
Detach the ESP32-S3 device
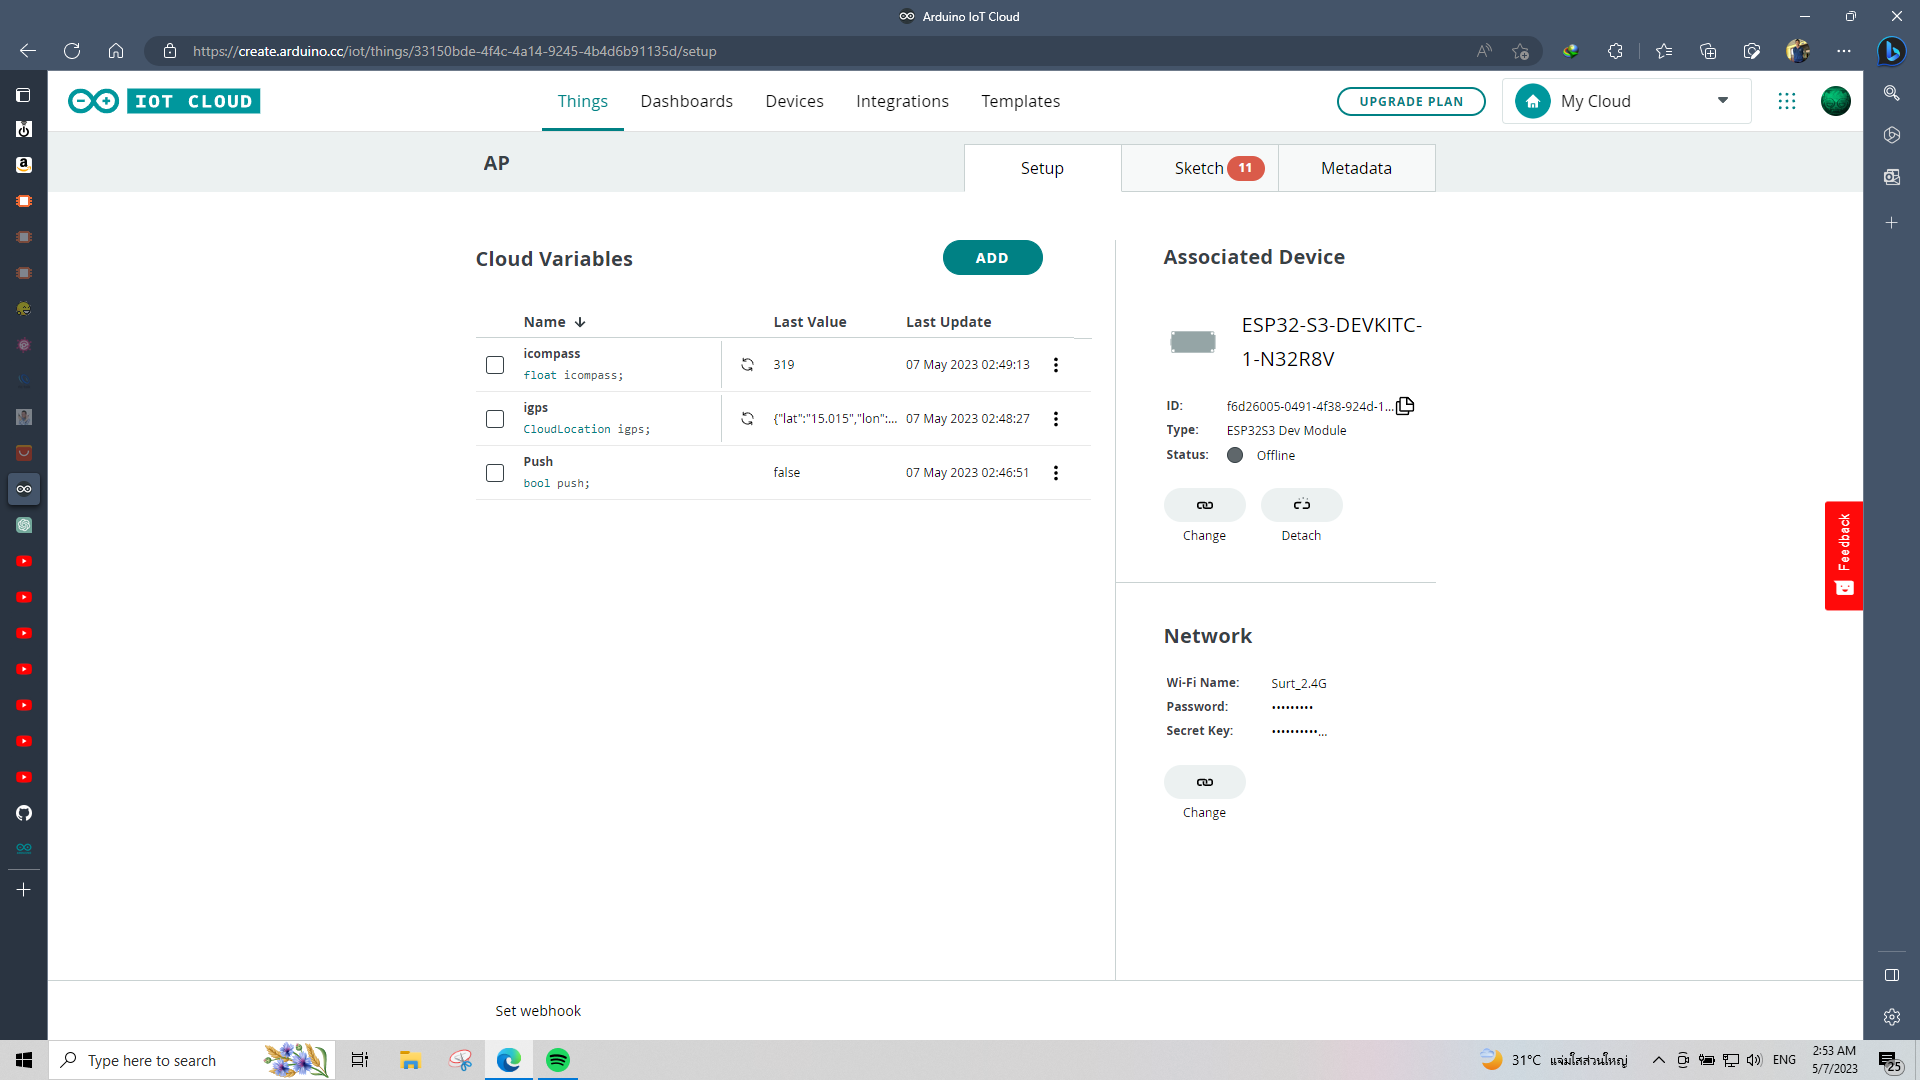pos(1301,505)
